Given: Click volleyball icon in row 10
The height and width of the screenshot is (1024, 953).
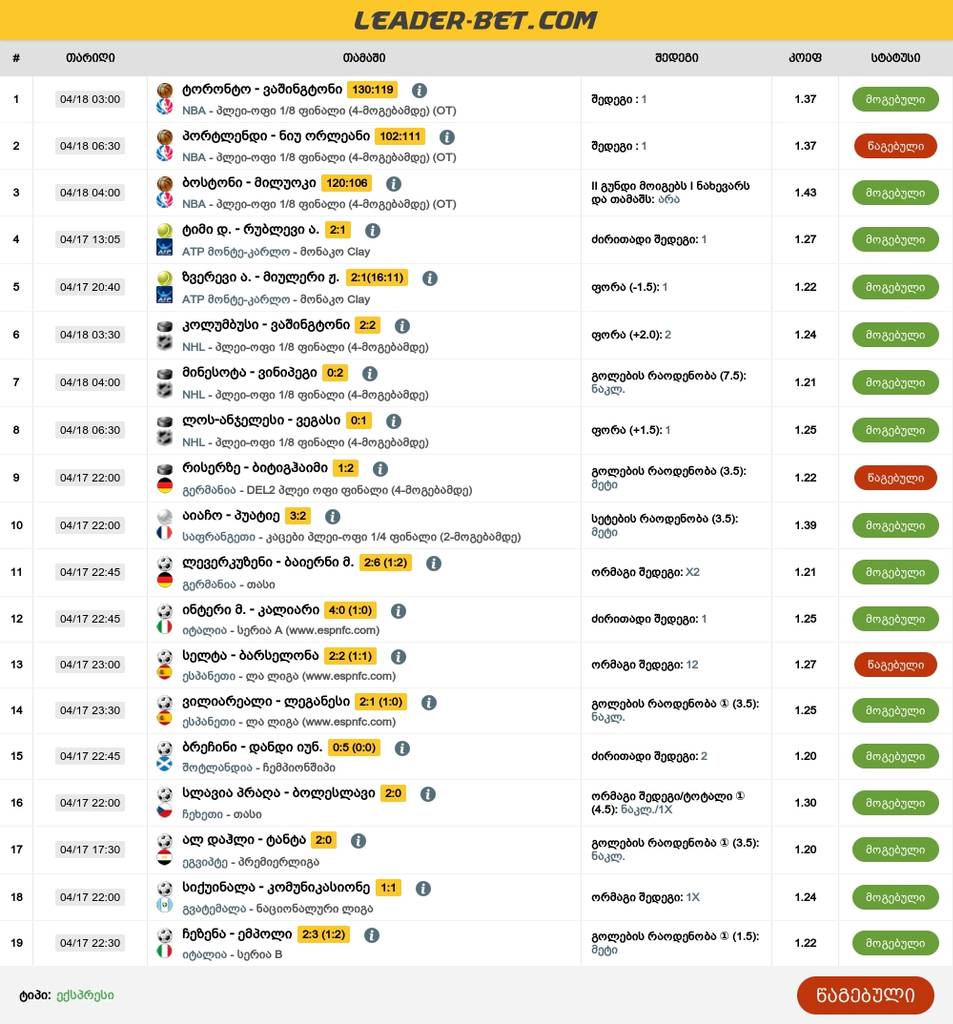Looking at the screenshot, I should click(165, 517).
